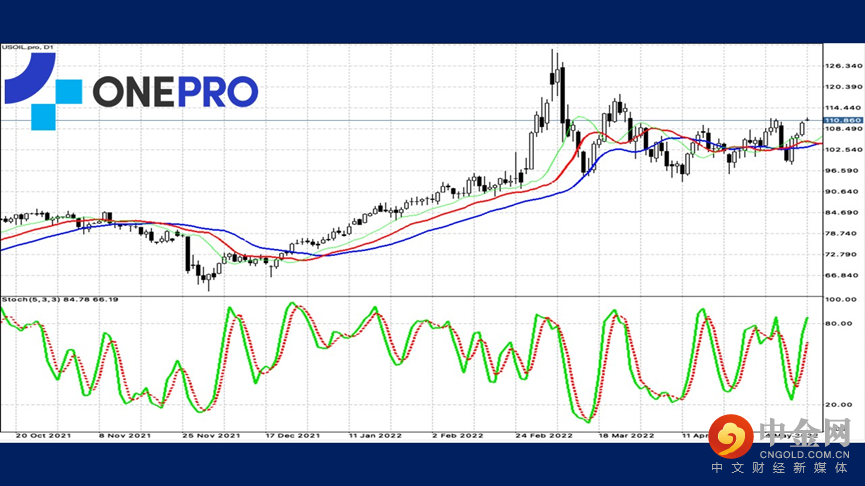Screen dimensions: 865x486
Task: Click the 18 Mar 2022 date label
Action: 626,435
